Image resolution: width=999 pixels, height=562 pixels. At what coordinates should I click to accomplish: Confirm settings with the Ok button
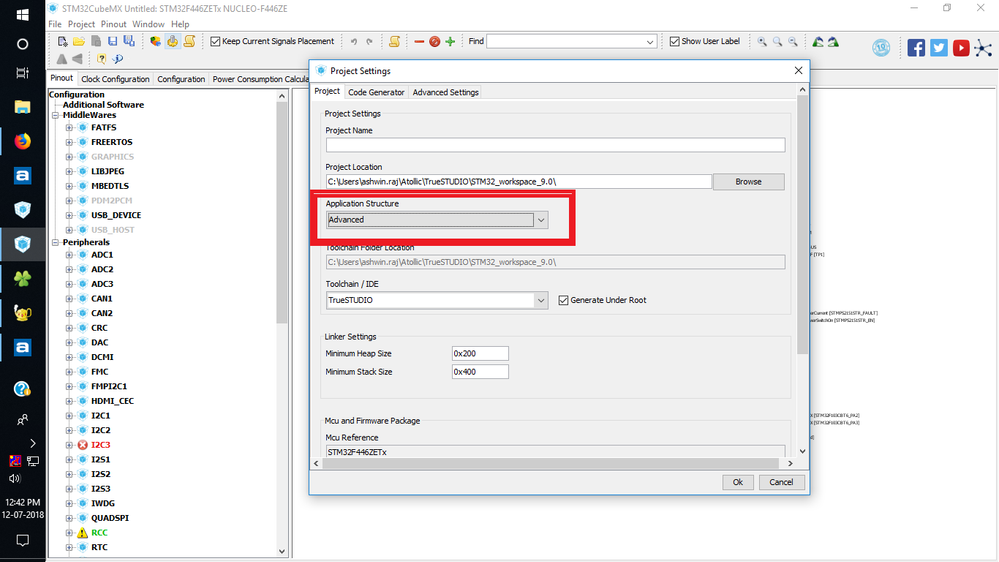(x=738, y=482)
